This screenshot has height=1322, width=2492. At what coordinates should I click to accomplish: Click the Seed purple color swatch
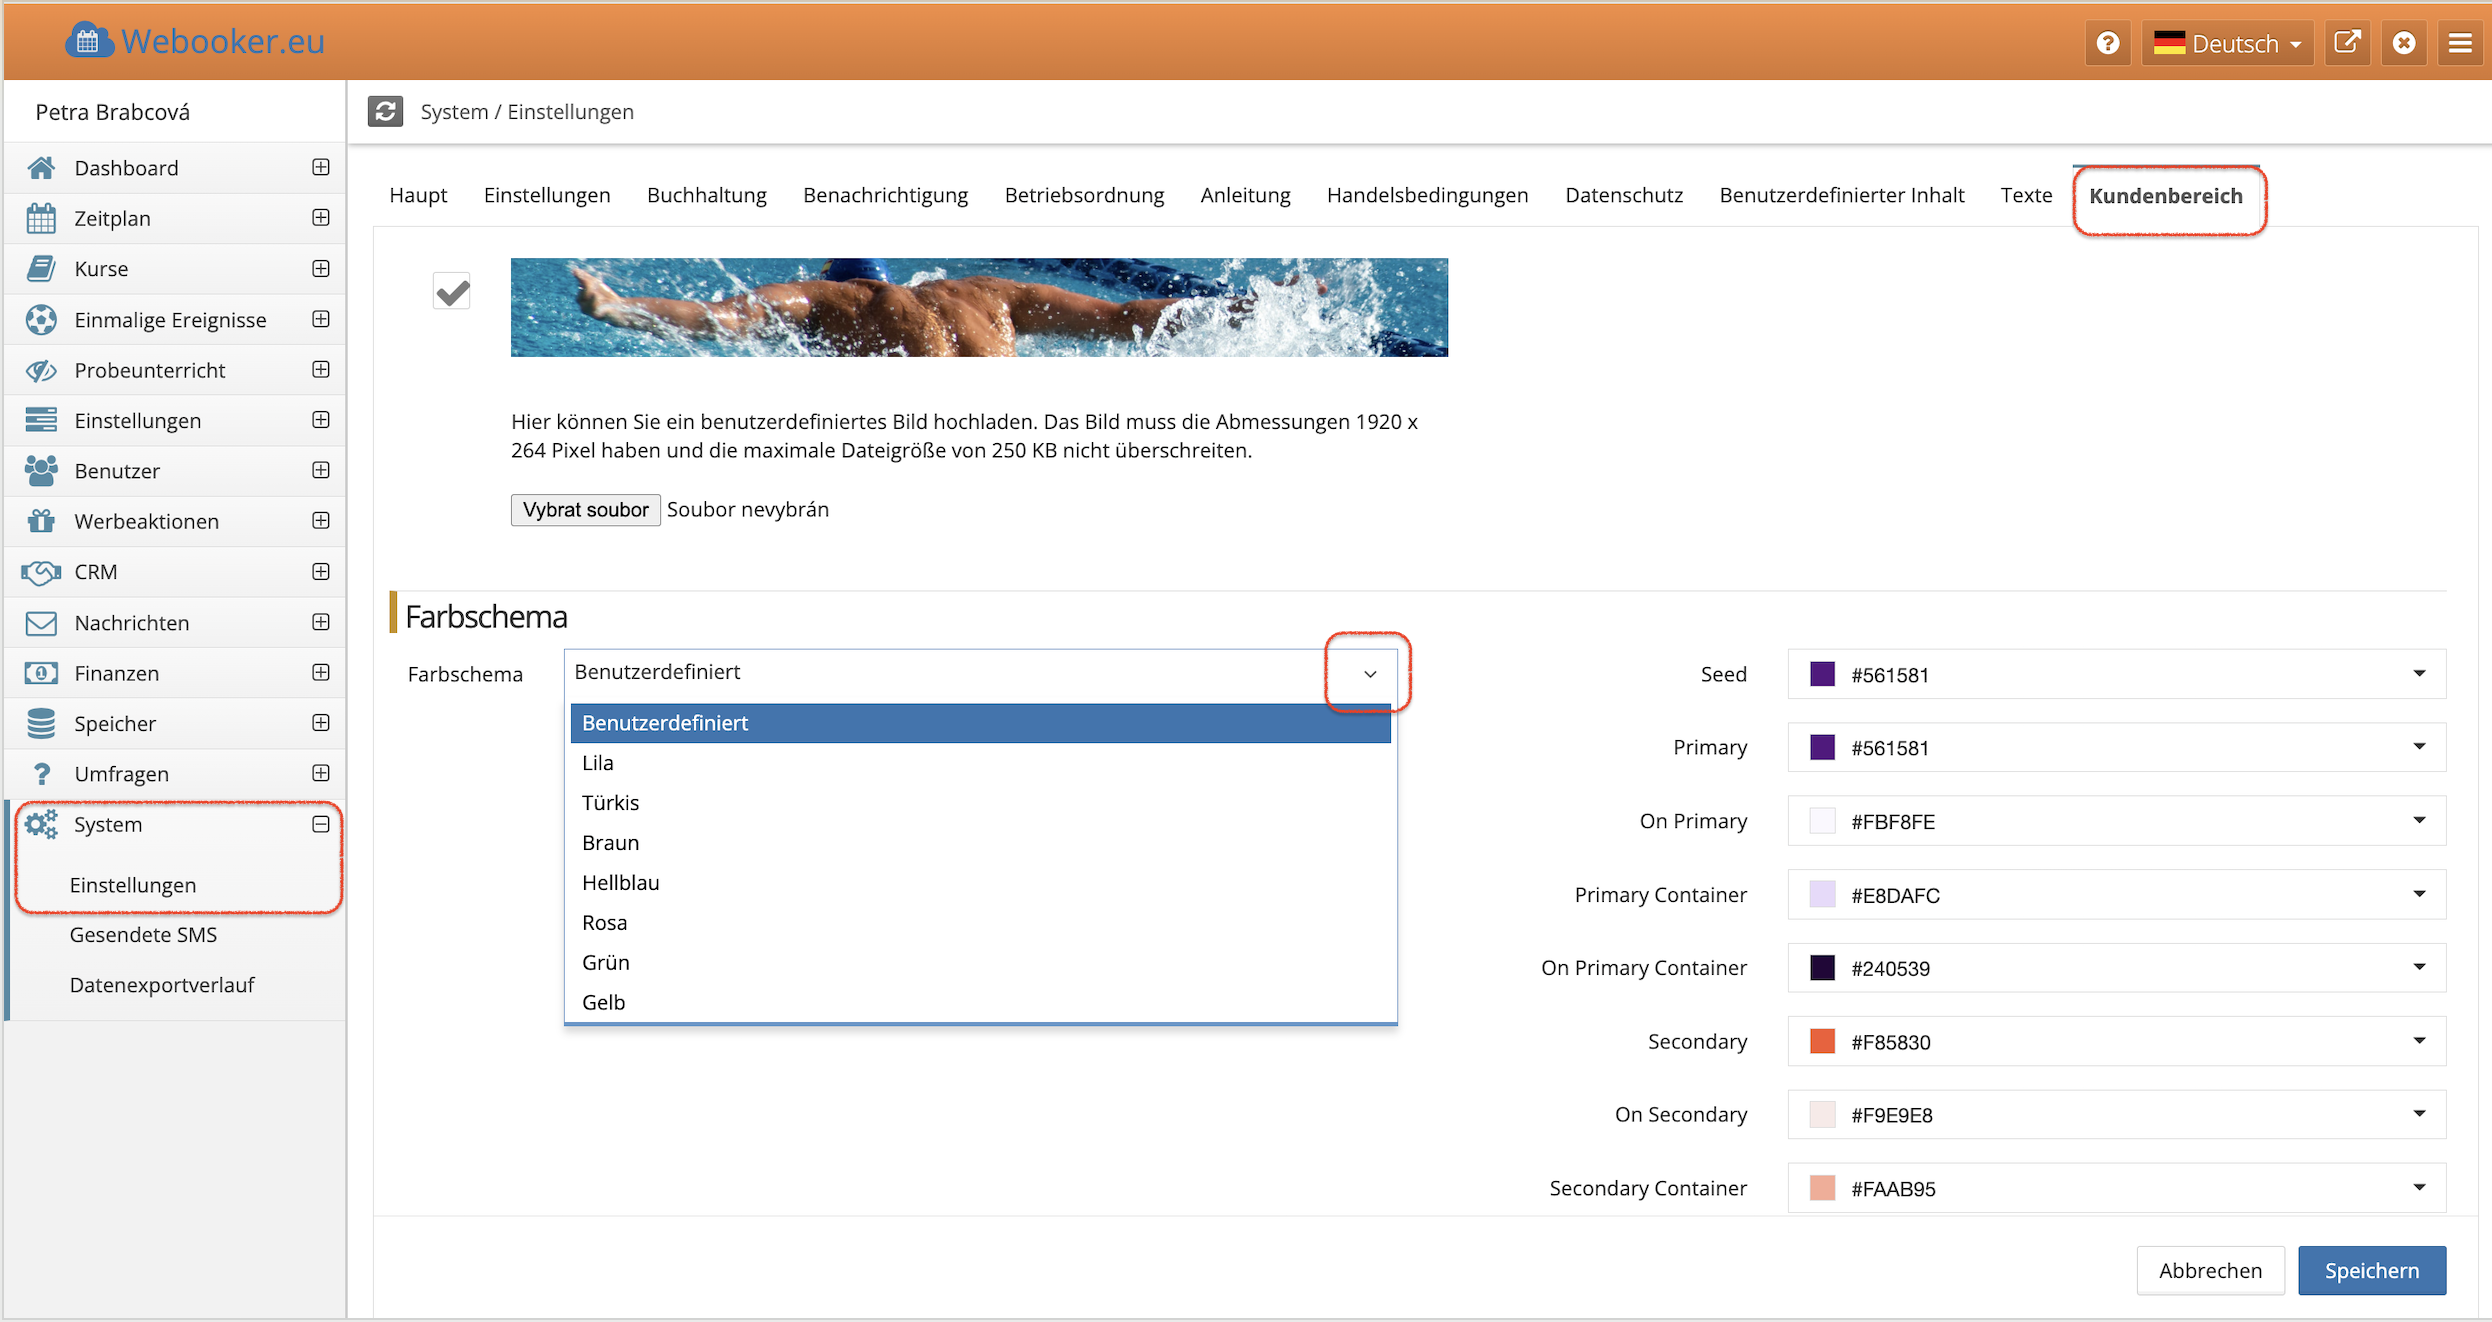(1822, 674)
